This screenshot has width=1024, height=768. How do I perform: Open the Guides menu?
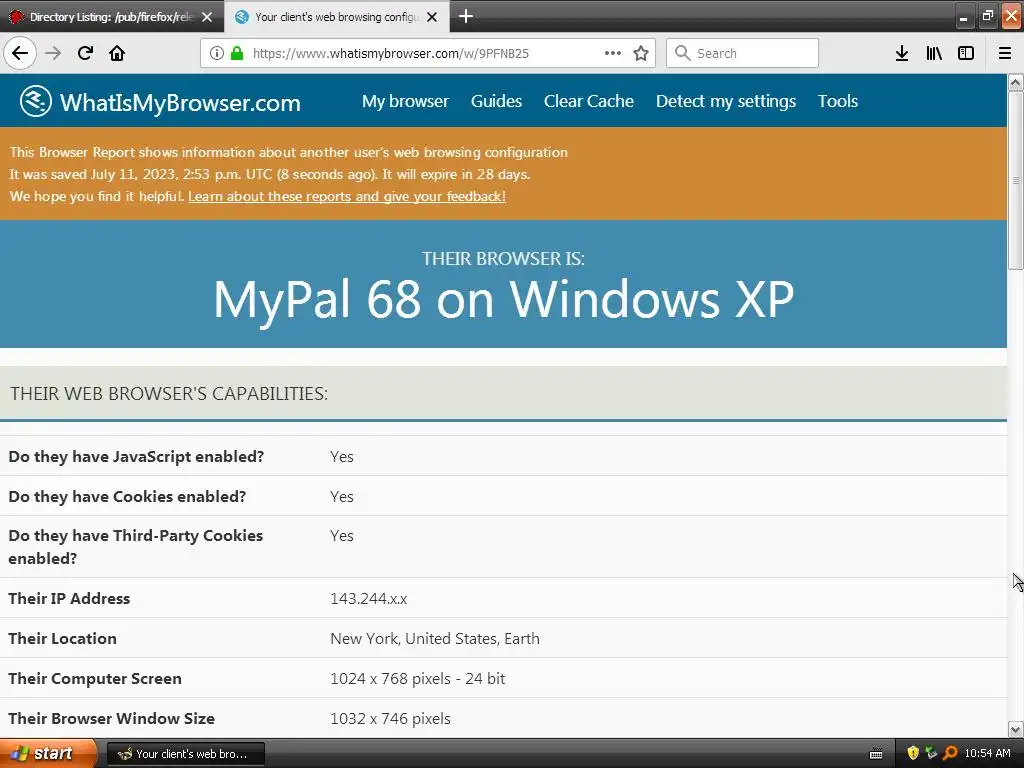pyautogui.click(x=496, y=101)
